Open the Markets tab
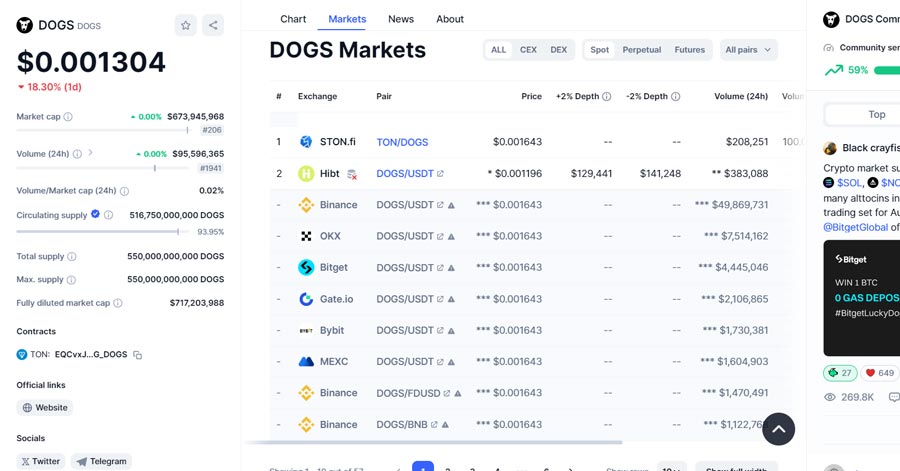Image resolution: width=900 pixels, height=471 pixels. 347,19
